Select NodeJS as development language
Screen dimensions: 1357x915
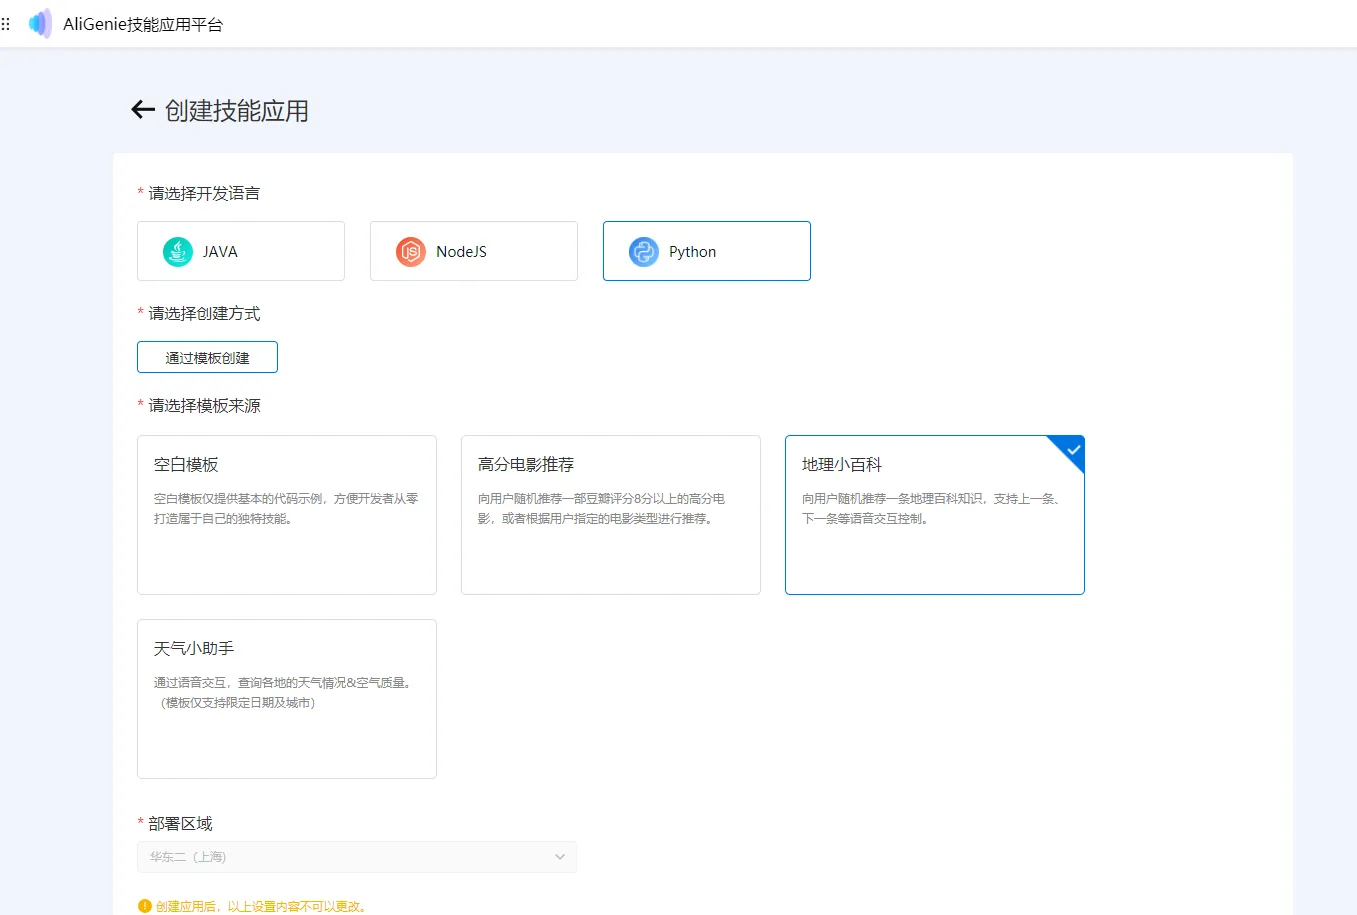coord(474,251)
